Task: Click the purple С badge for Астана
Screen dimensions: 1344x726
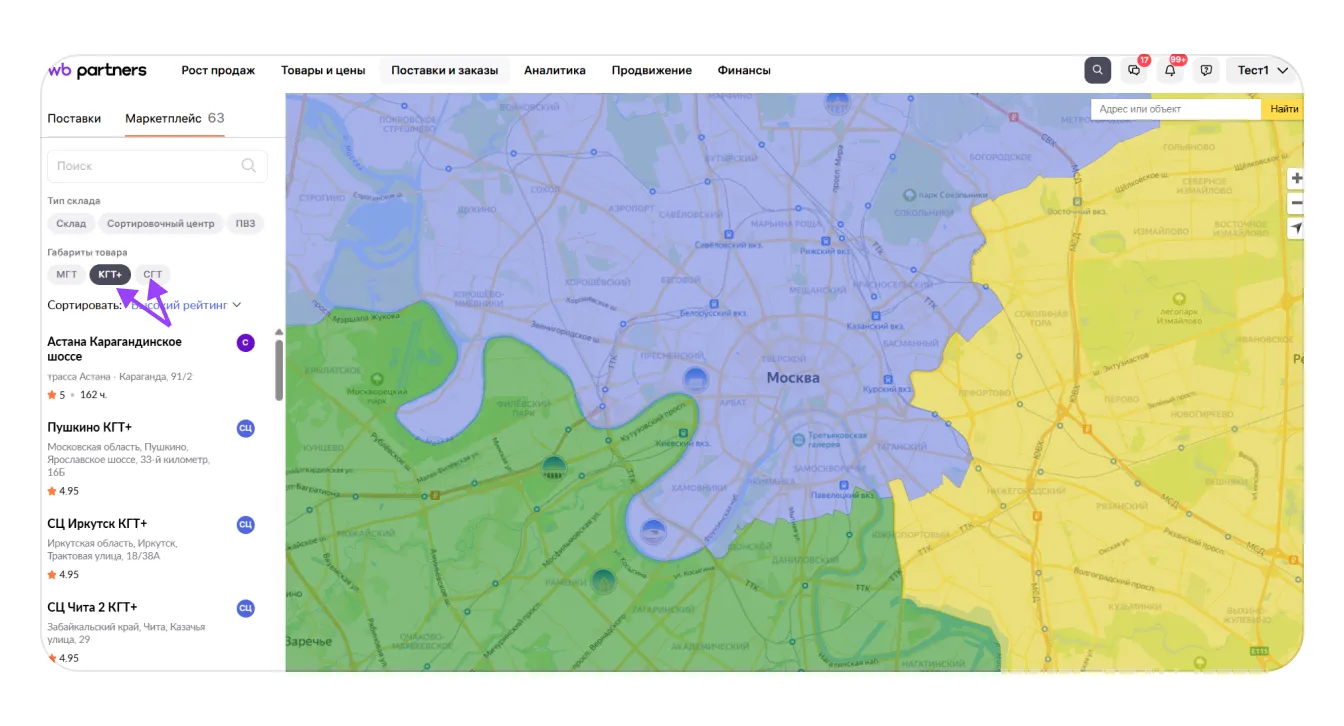Action: [x=245, y=343]
